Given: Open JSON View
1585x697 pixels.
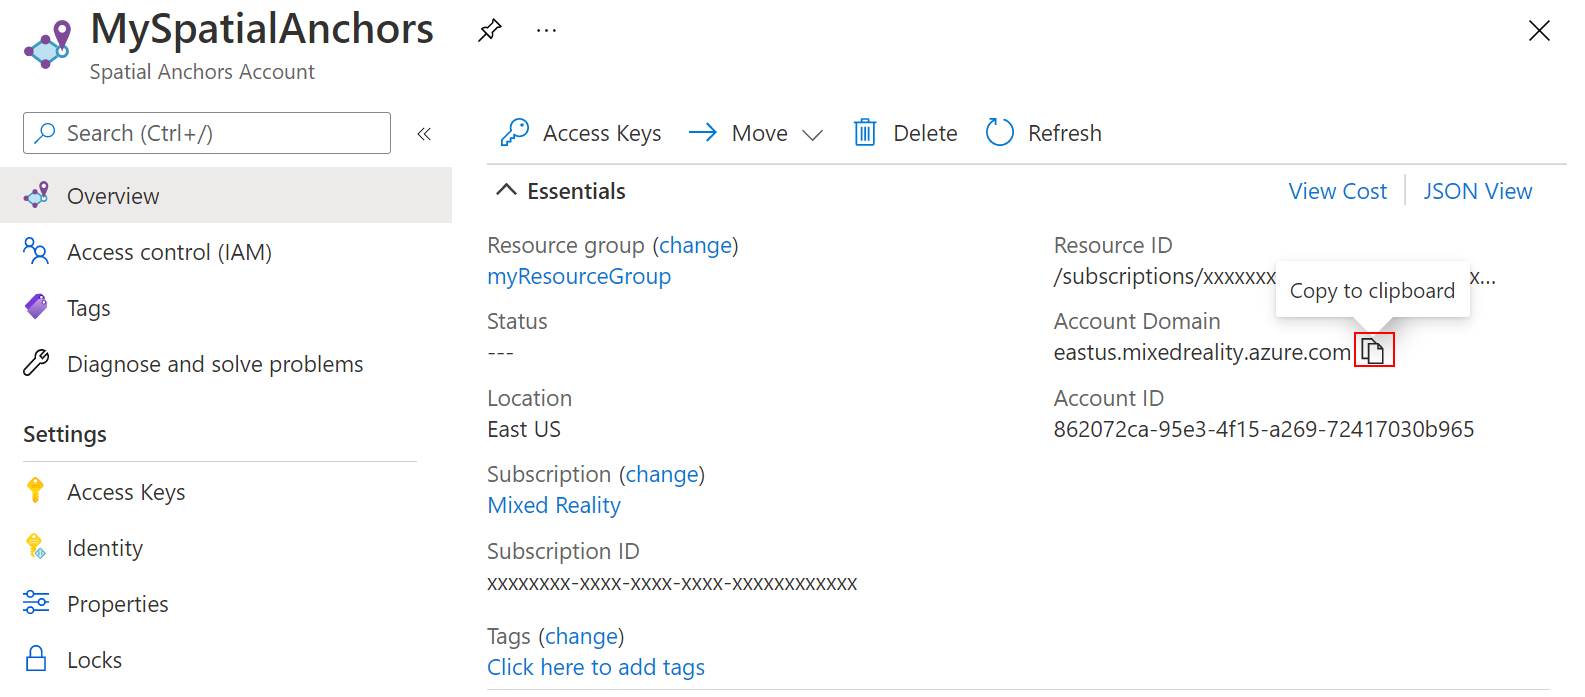Looking at the screenshot, I should (x=1477, y=191).
